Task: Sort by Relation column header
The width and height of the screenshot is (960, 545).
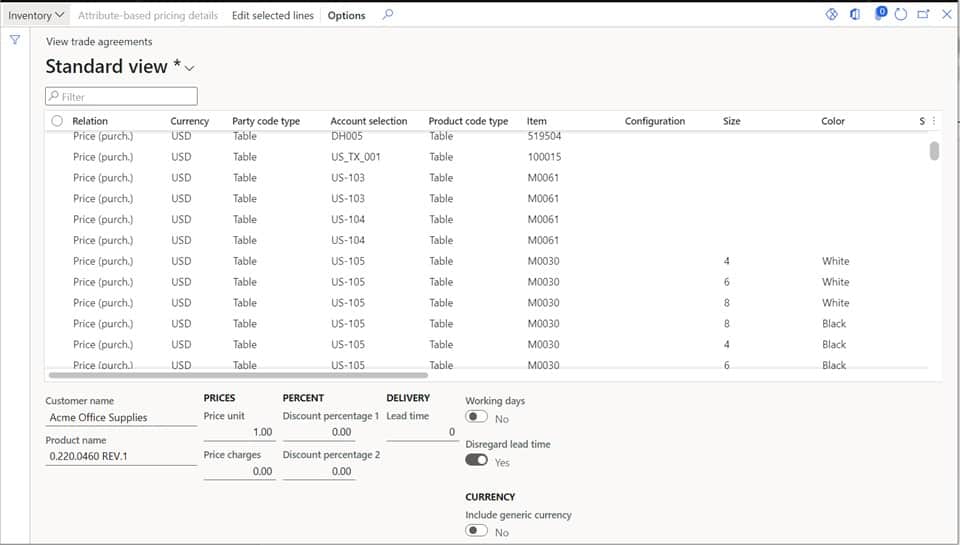Action: point(90,121)
